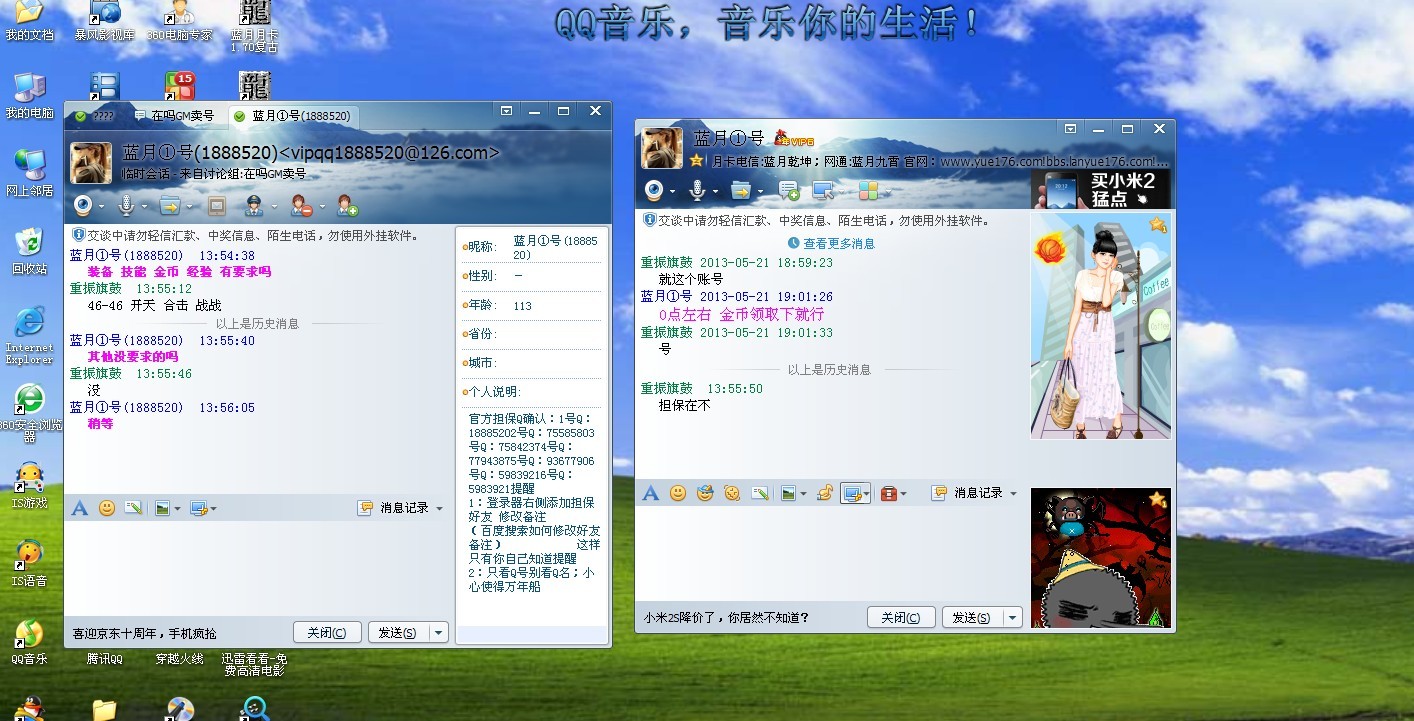Screen dimensions: 1414x721
Task: Click the 买小米2 phone advertisement banner
Action: (1100, 188)
